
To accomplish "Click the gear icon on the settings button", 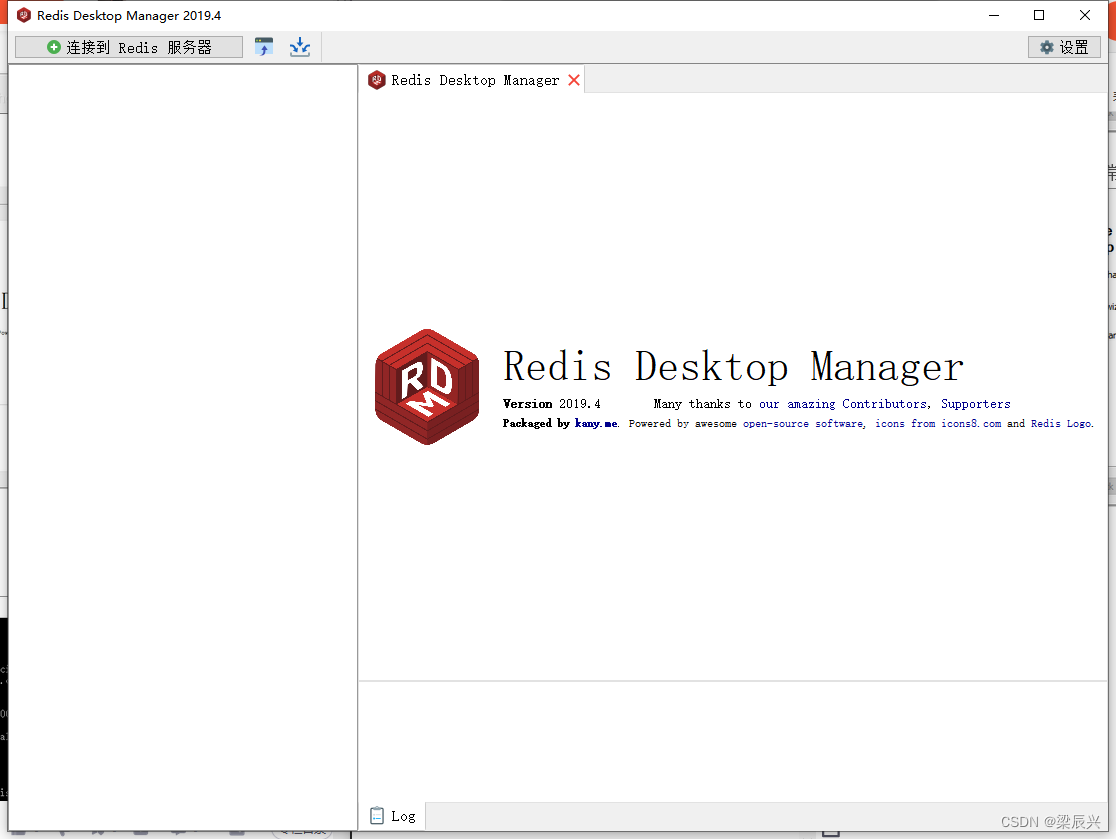I will [x=1046, y=47].
